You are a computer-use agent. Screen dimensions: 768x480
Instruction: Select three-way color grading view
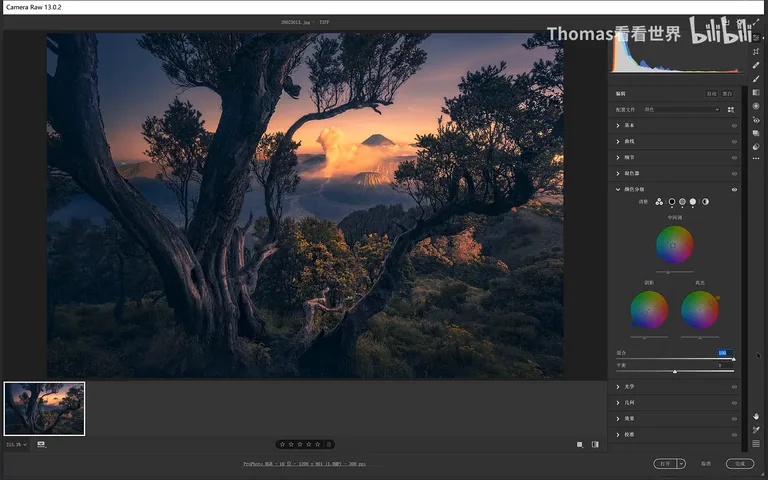(659, 202)
